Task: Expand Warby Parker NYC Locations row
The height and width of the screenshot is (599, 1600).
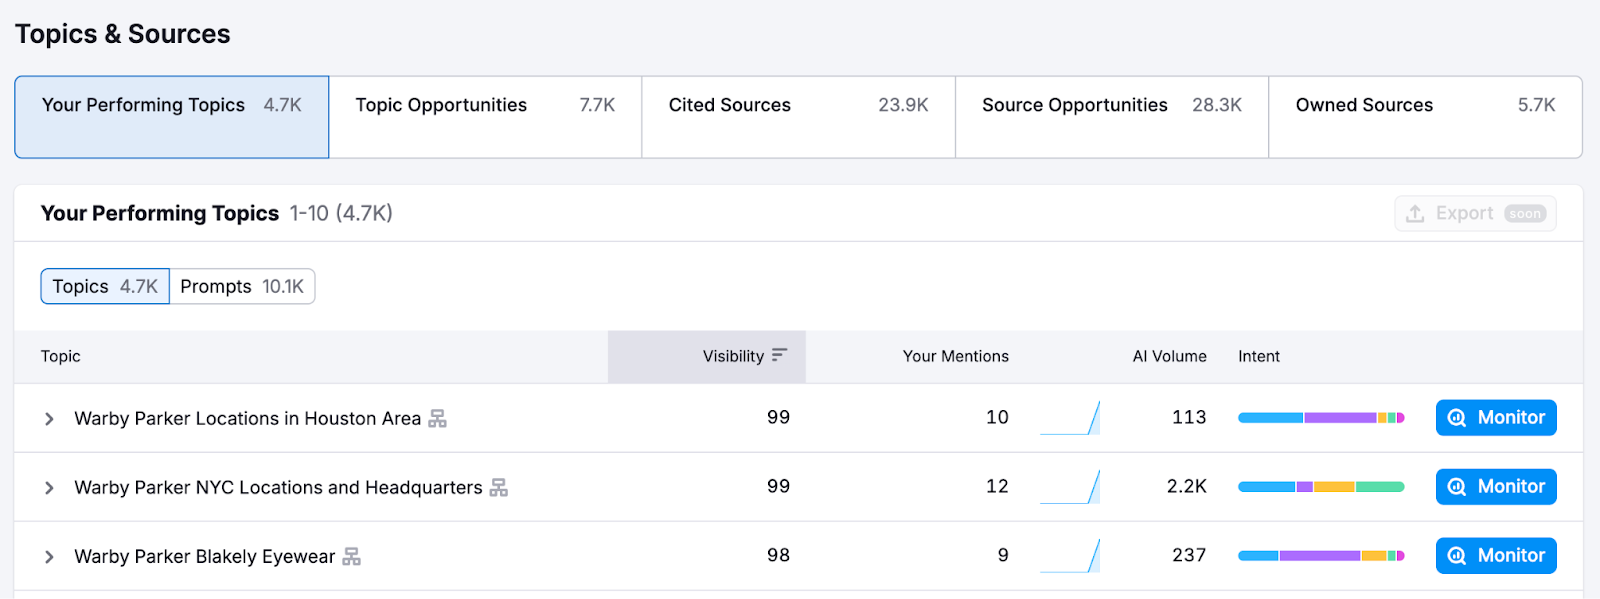Action: coord(49,488)
